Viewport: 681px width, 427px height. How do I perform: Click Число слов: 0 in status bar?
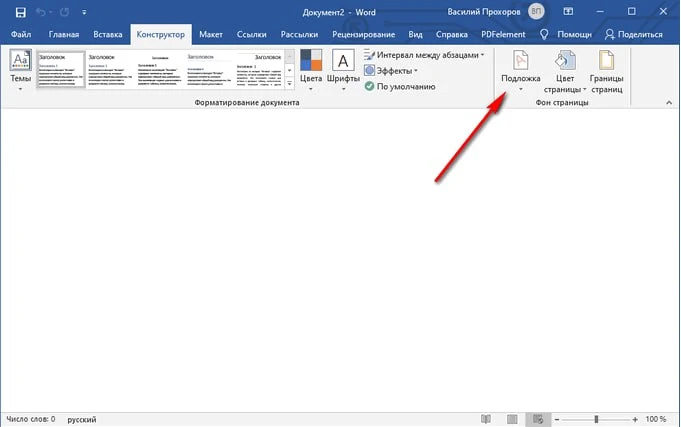tap(31, 419)
